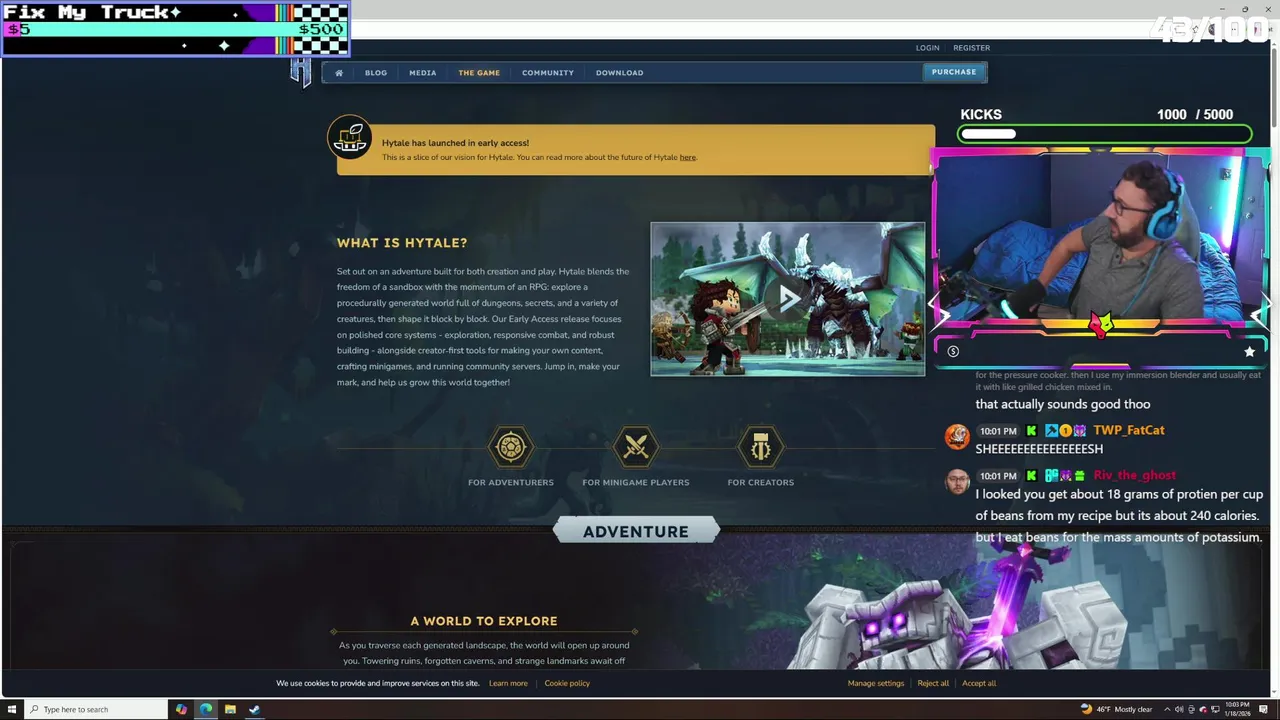Click the star icon under webcam
This screenshot has width=1280, height=720.
[x=1249, y=351]
